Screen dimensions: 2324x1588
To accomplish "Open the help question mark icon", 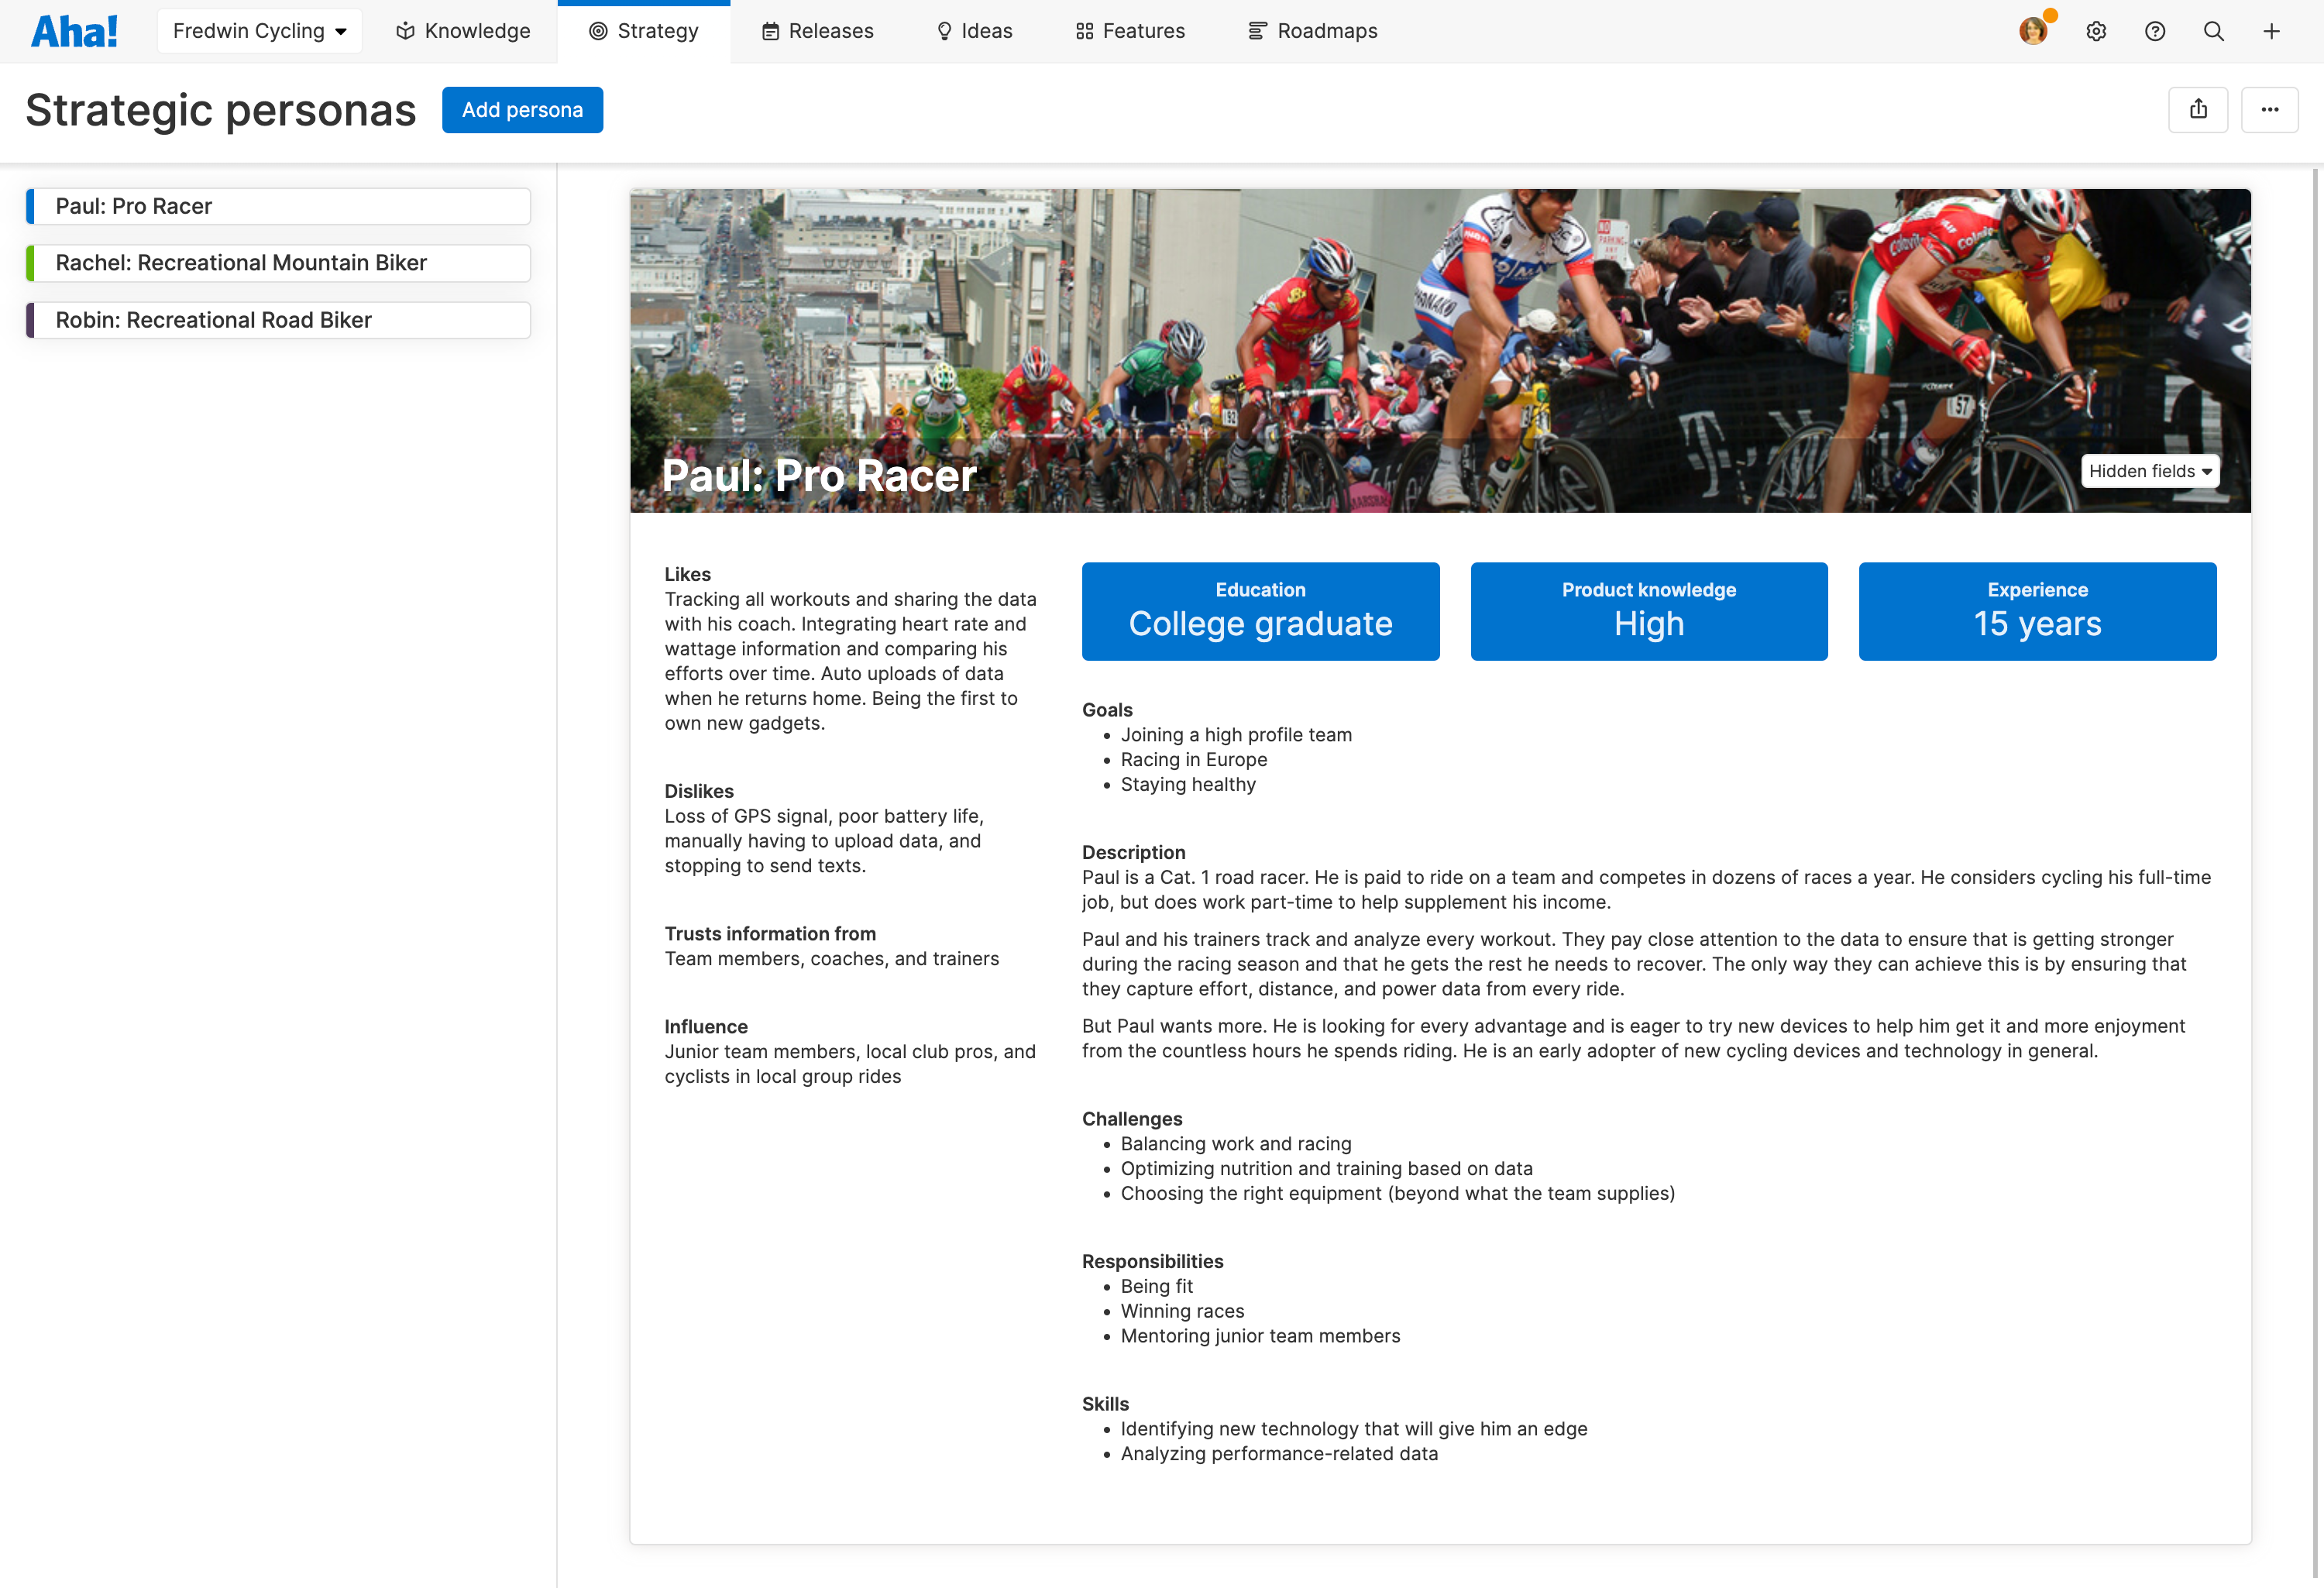I will [x=2155, y=31].
